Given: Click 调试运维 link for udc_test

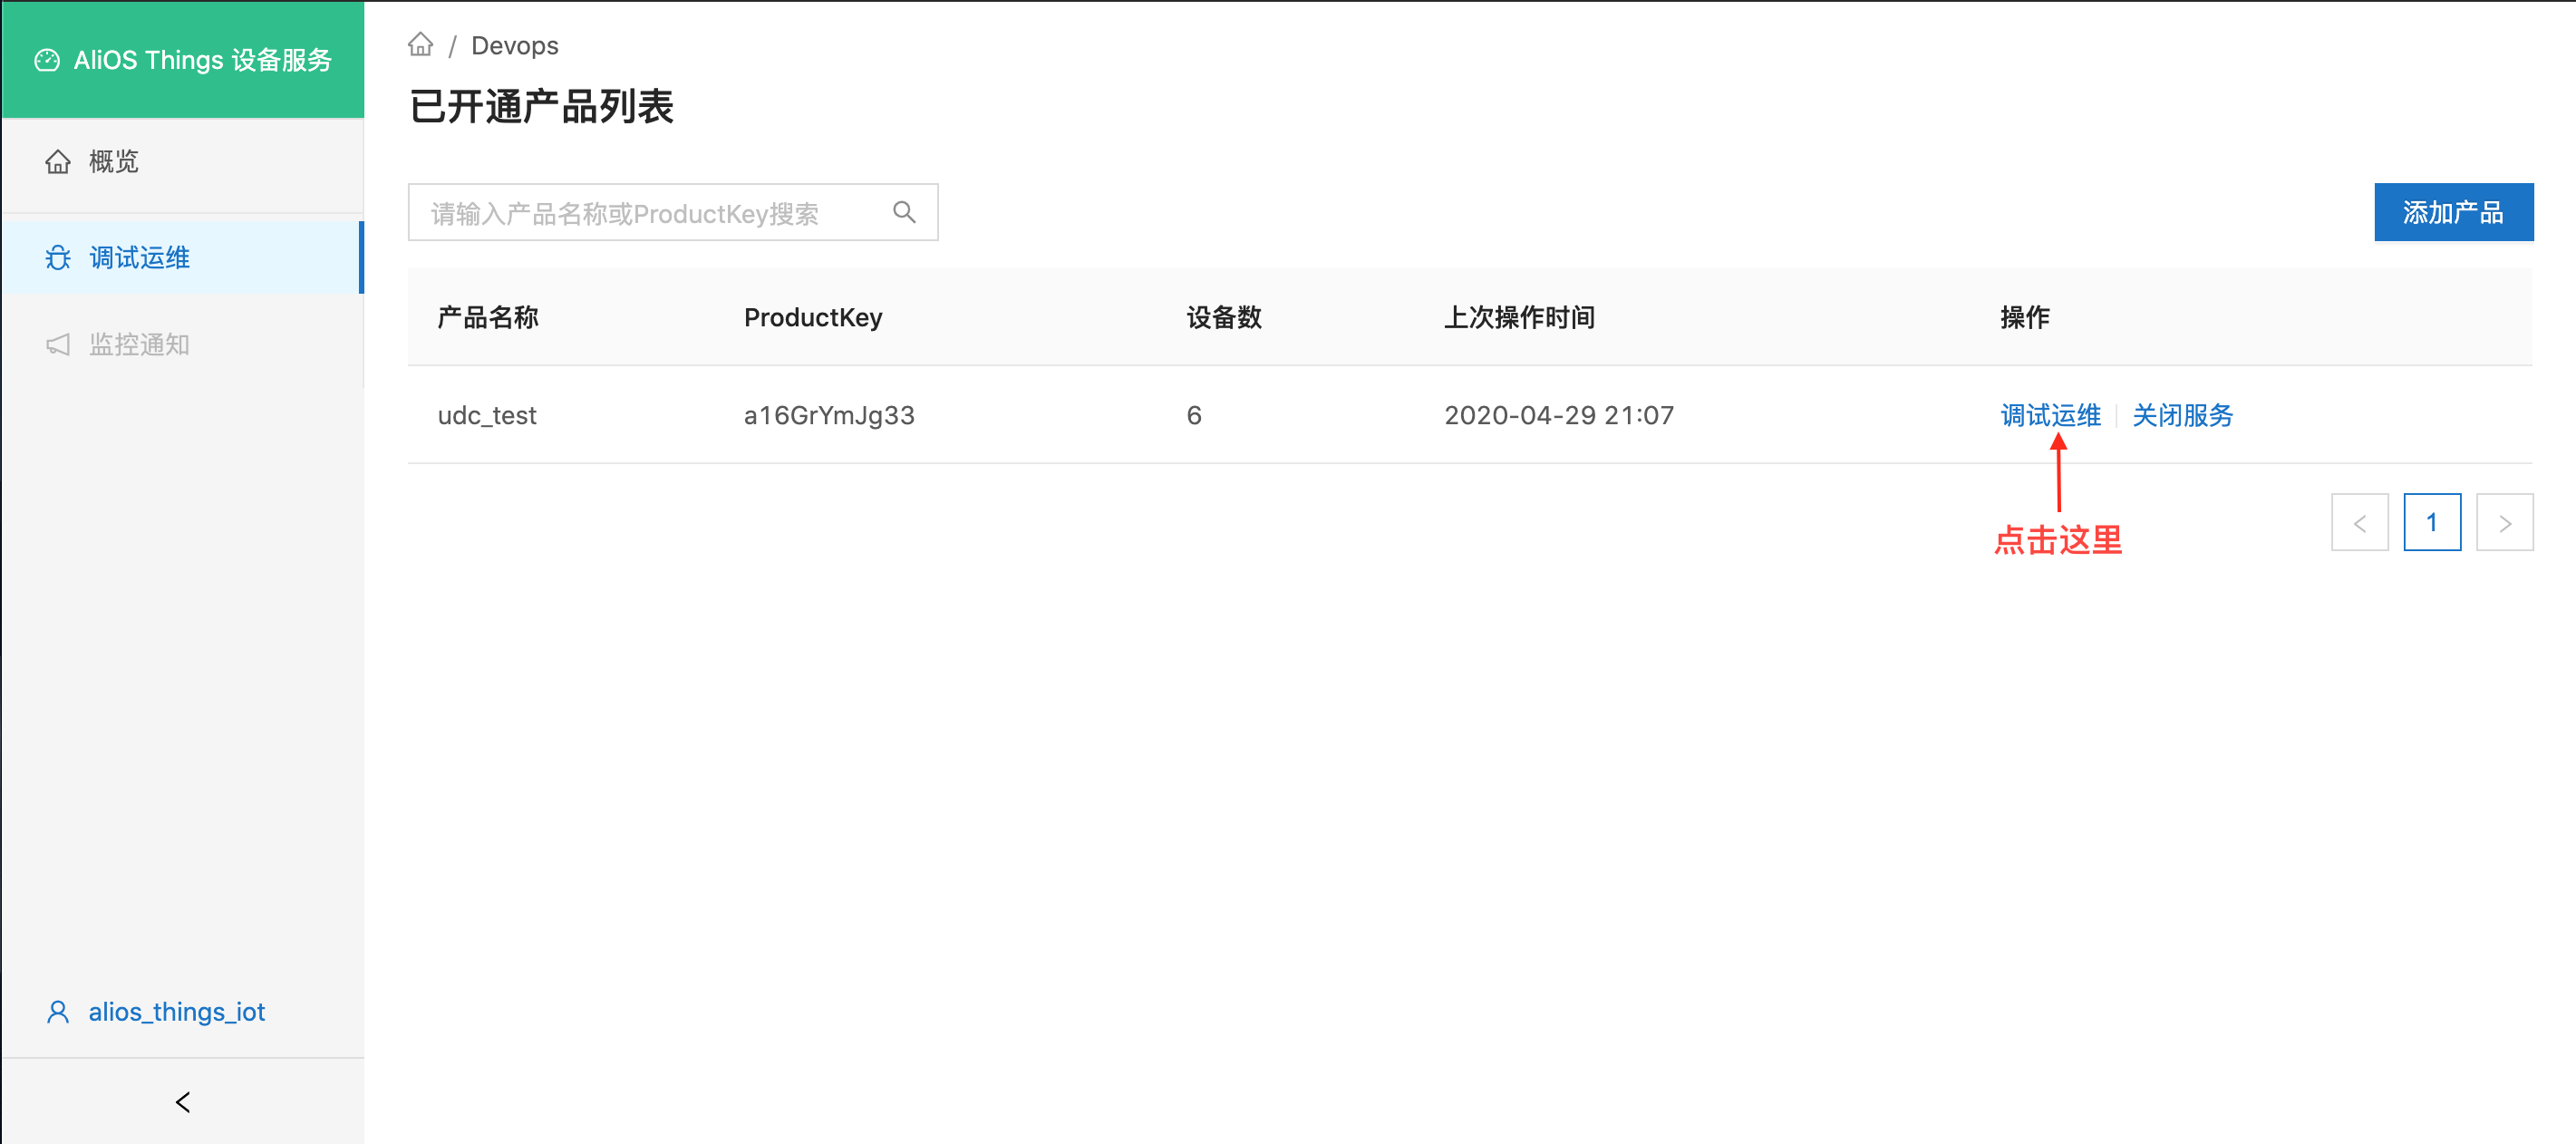Looking at the screenshot, I should click(2051, 415).
